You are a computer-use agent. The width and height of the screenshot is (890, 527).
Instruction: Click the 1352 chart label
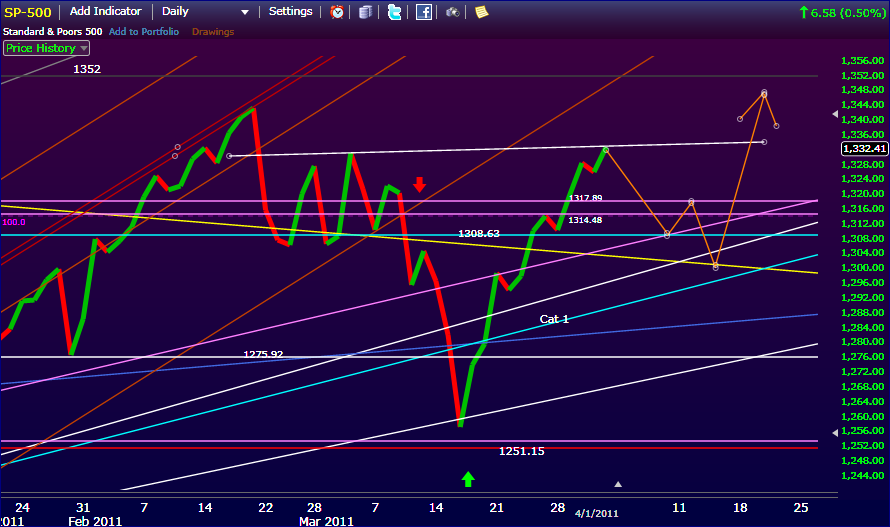87,69
